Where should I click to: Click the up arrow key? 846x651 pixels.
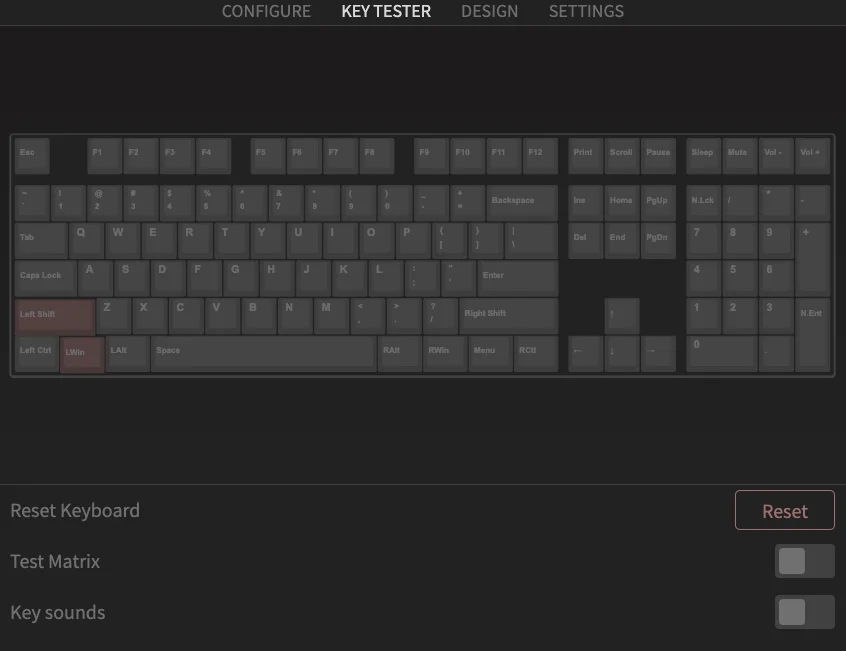pyautogui.click(x=622, y=316)
